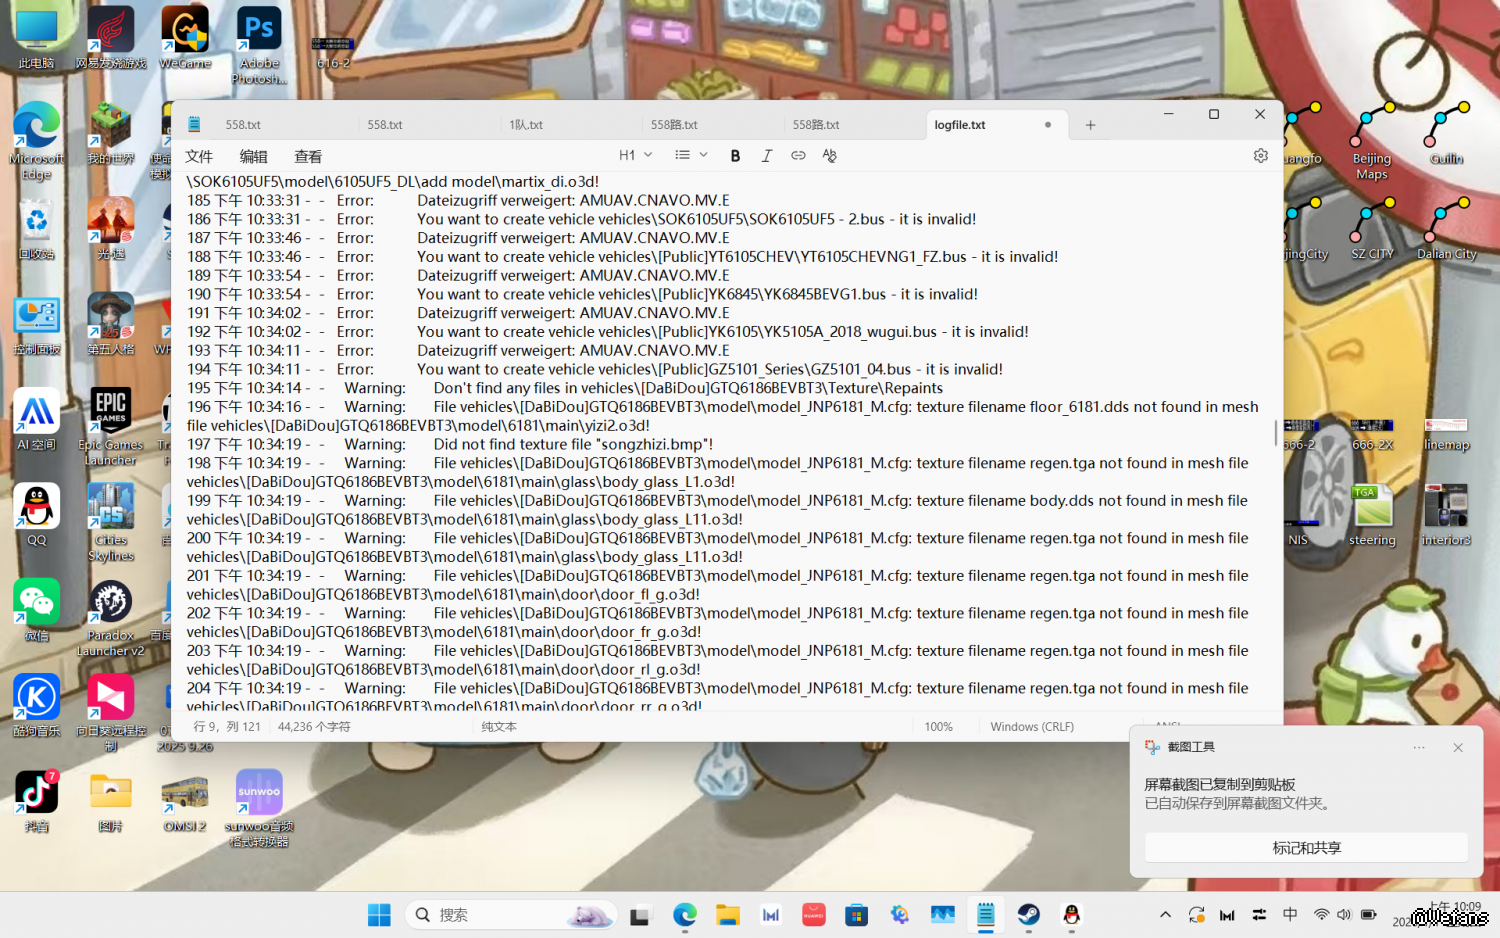The height and width of the screenshot is (938, 1500).
Task: Launch Douyin from the desktop shortcut
Action: coord(37,794)
